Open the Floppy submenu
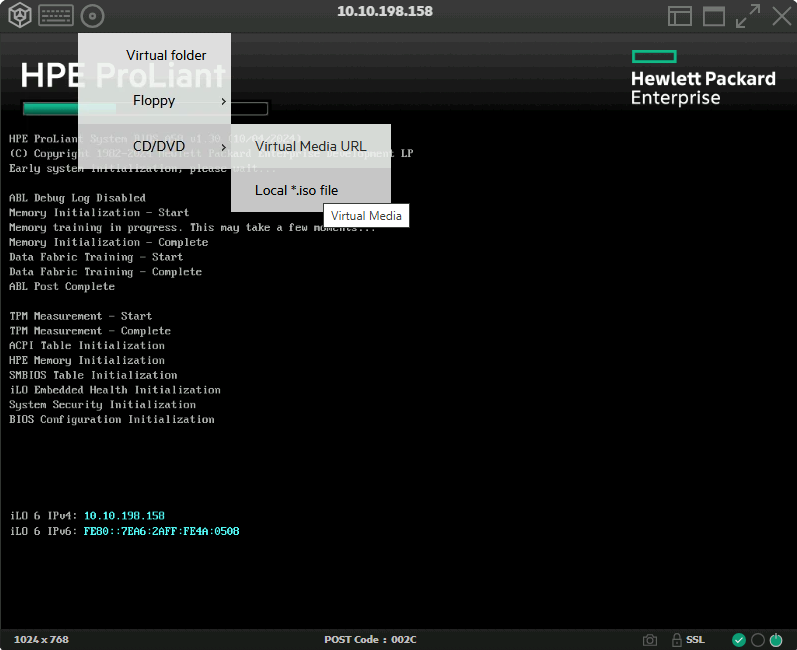Viewport: 797px width, 650px height. pos(155,101)
